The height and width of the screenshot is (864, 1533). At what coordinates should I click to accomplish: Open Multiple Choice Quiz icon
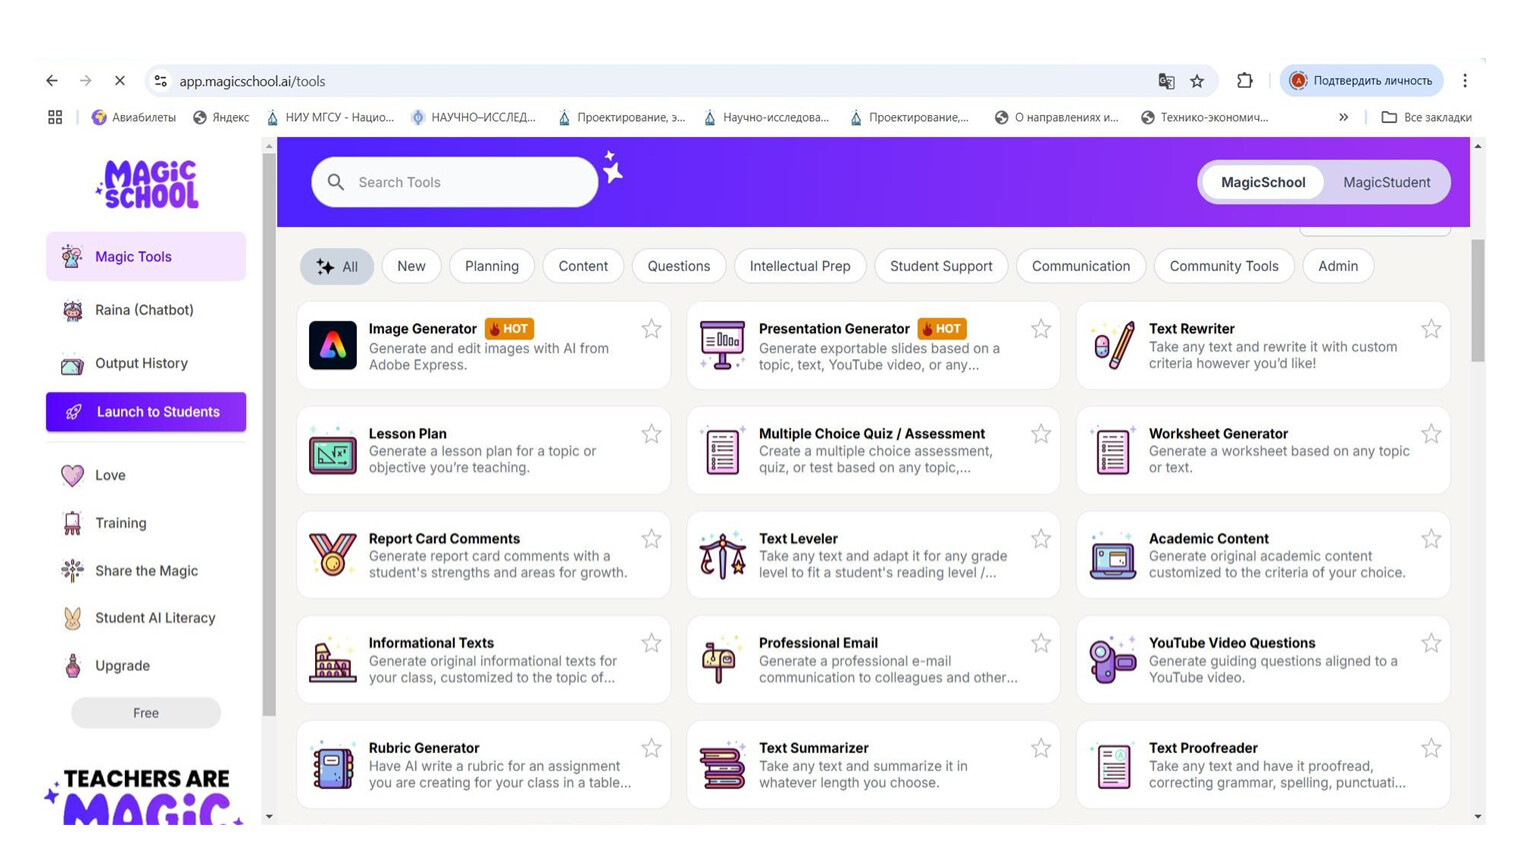722,451
